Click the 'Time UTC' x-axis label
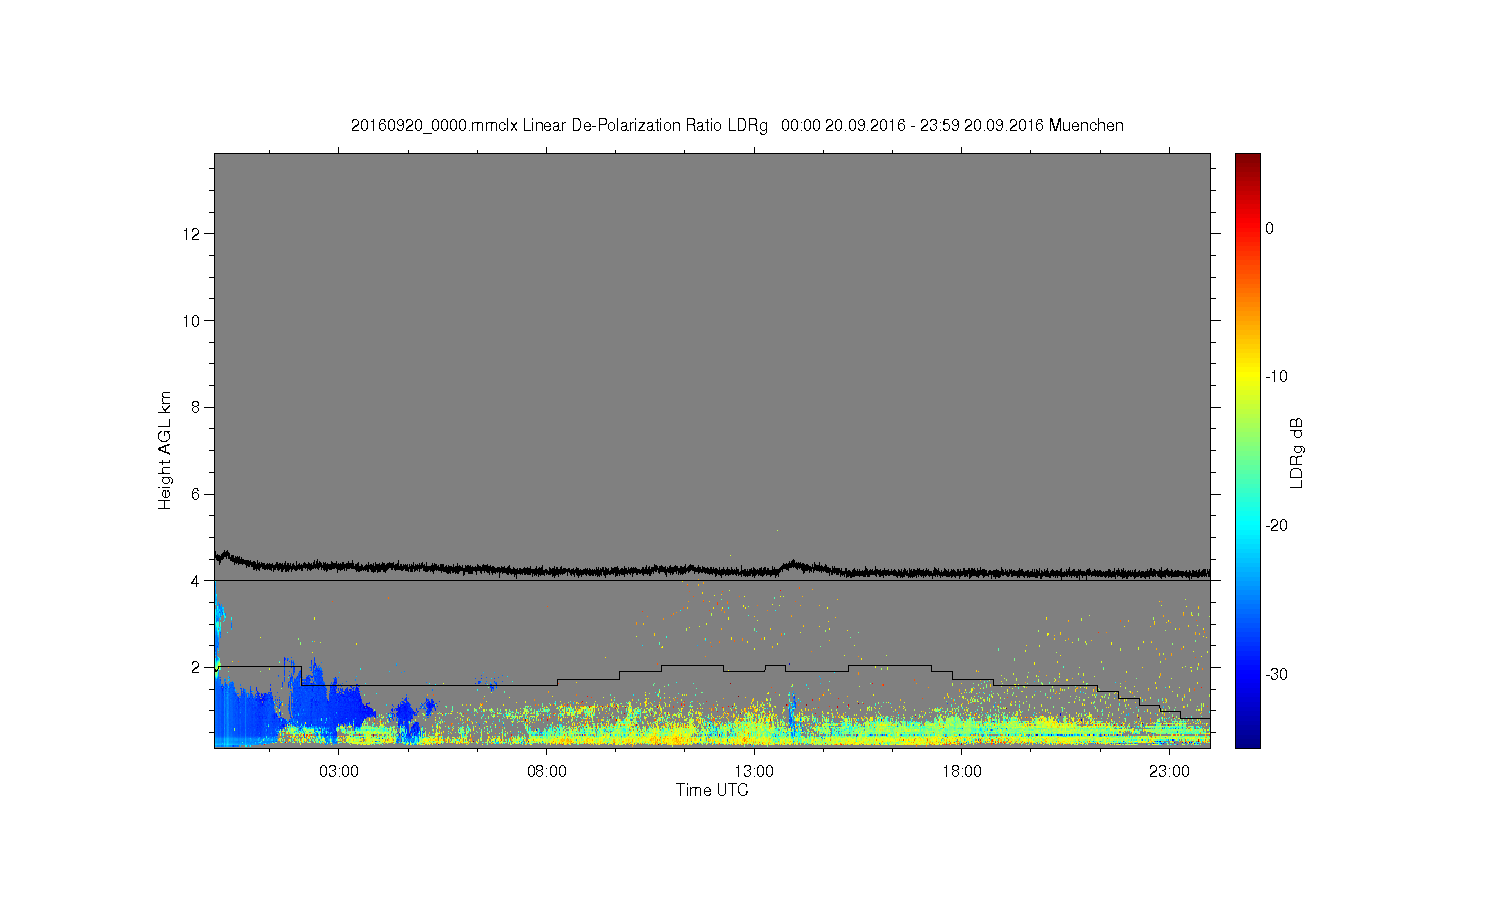 712,790
